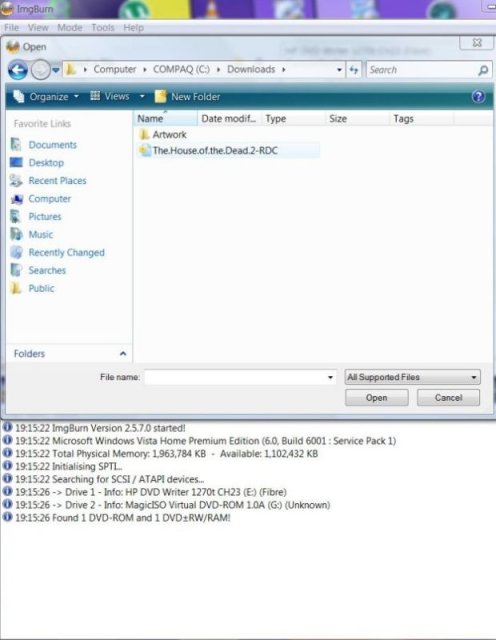The height and width of the screenshot is (640, 496).
Task: Select Downloads in the address breadcrumb
Action: pyautogui.click(x=251, y=69)
